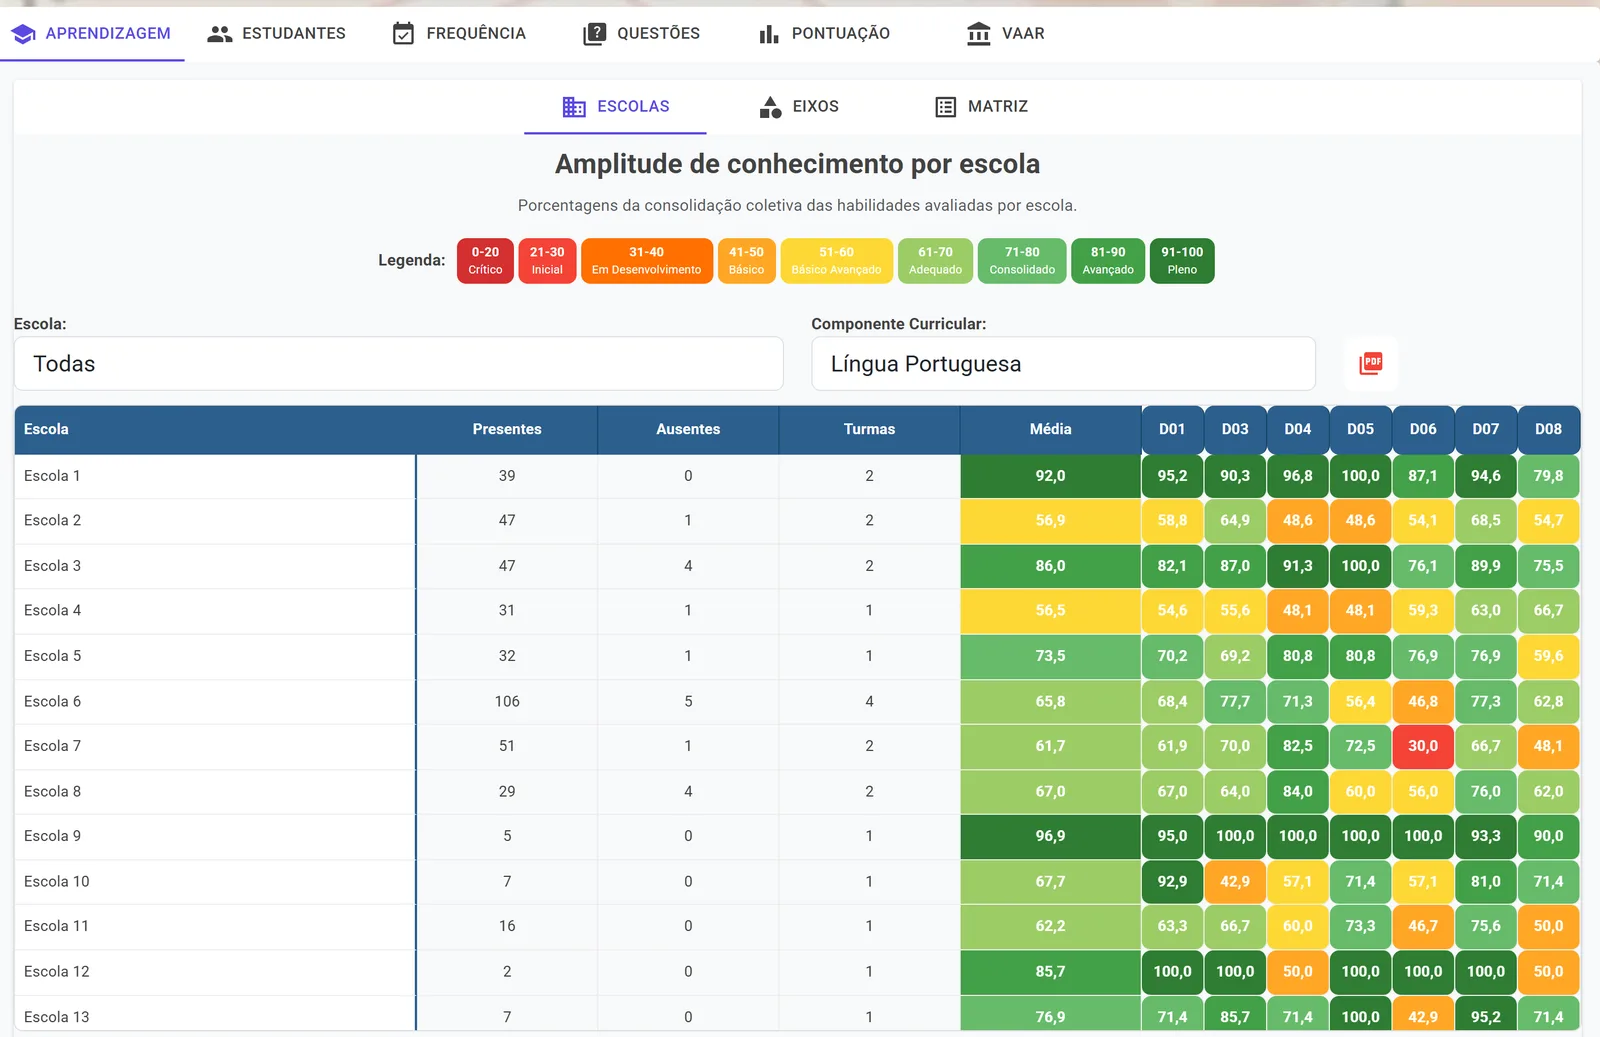Click the Média column header

1050,429
